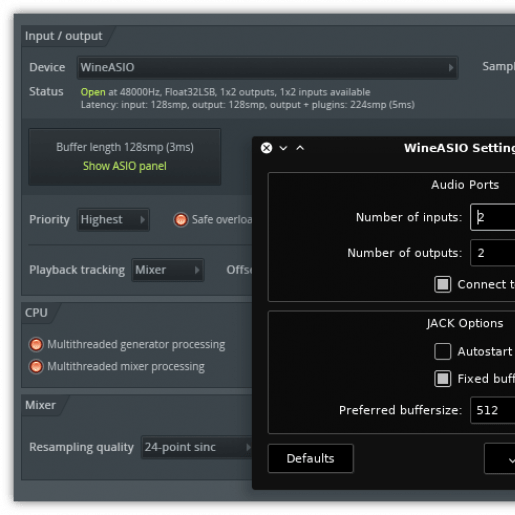
Task: Enable the Autostart checkbox in JACK Options
Action: coord(443,351)
